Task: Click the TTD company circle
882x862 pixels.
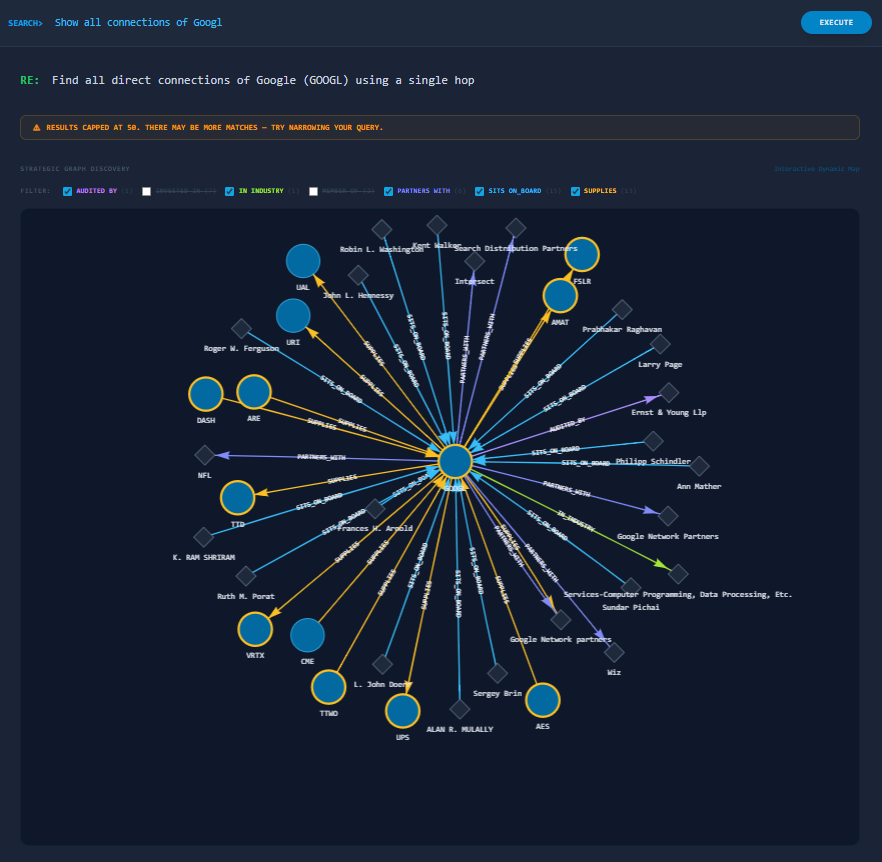Action: click(237, 497)
